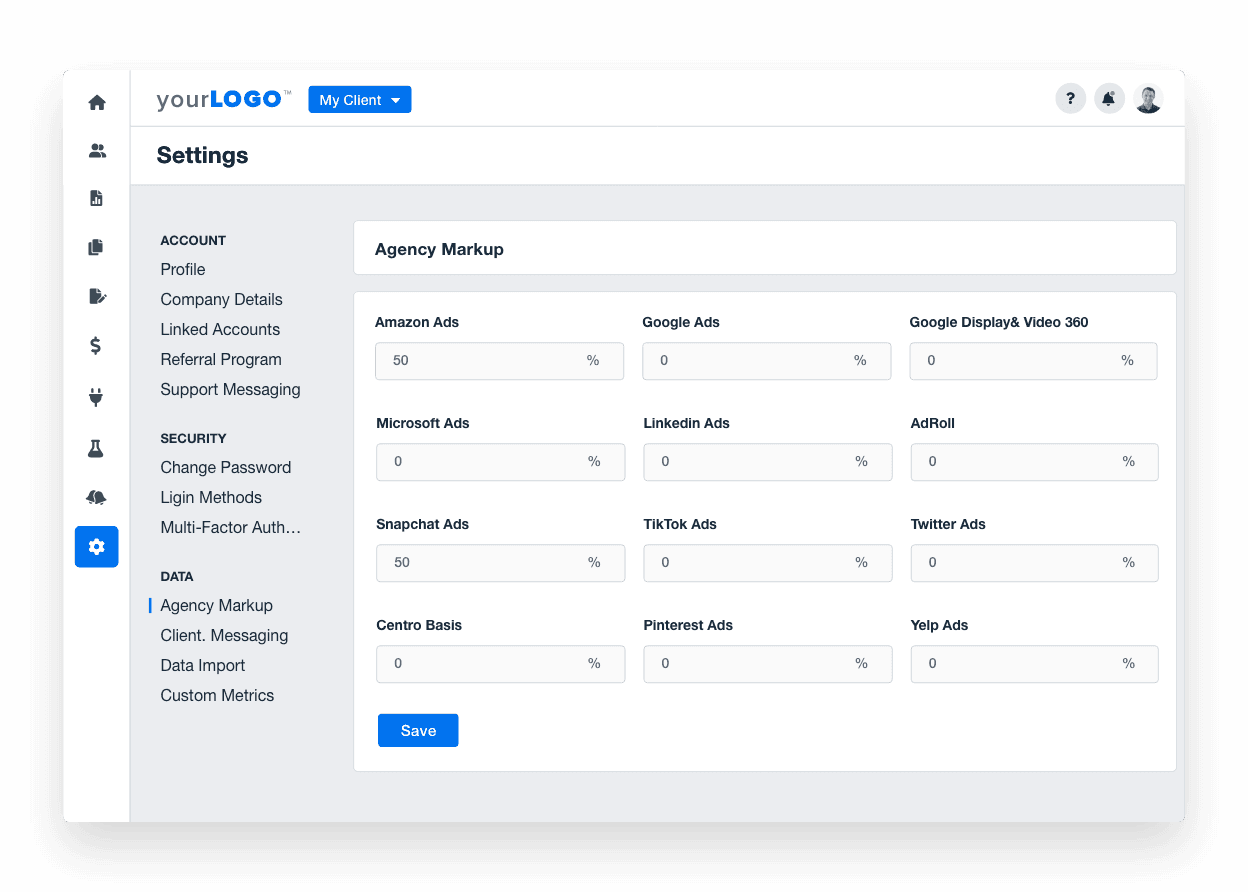Open the My Client dropdown
The height and width of the screenshot is (892, 1248).
point(359,99)
